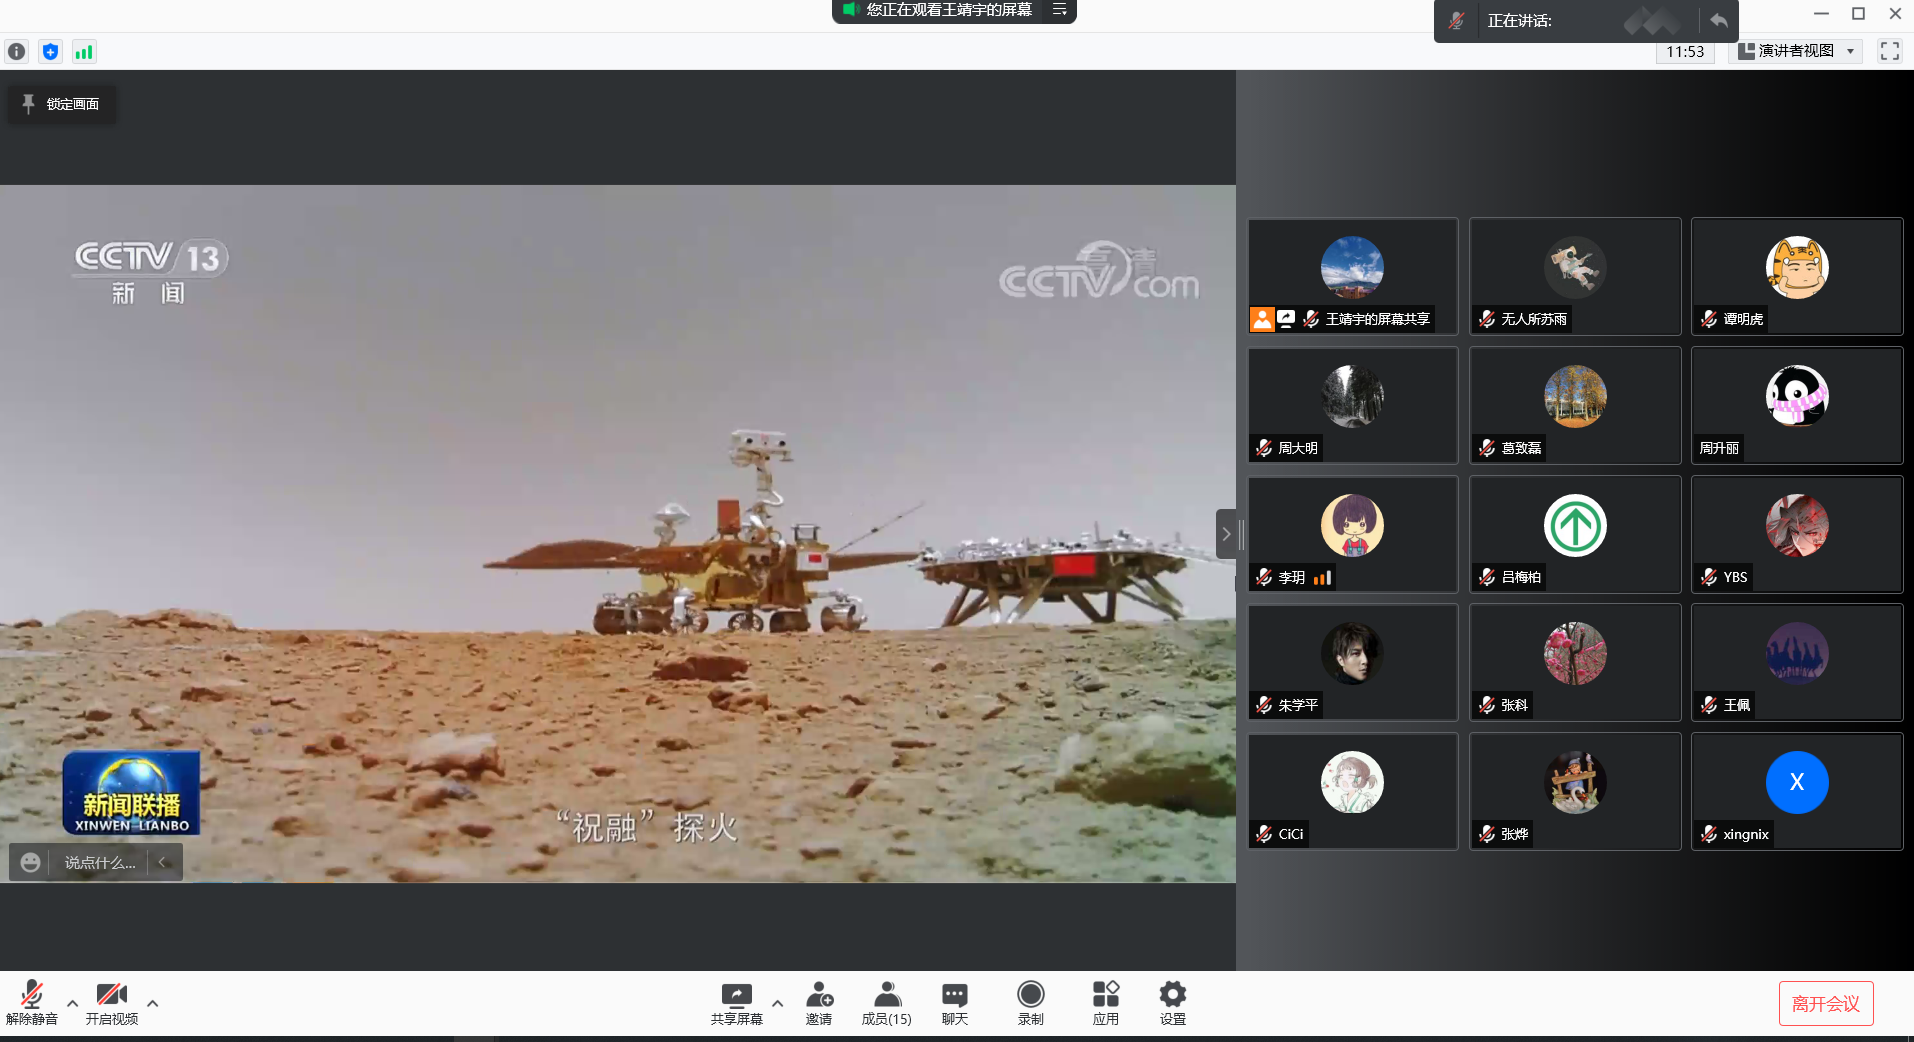Click the share screen button
Screen dimensions: 1914x1042
click(736, 1003)
